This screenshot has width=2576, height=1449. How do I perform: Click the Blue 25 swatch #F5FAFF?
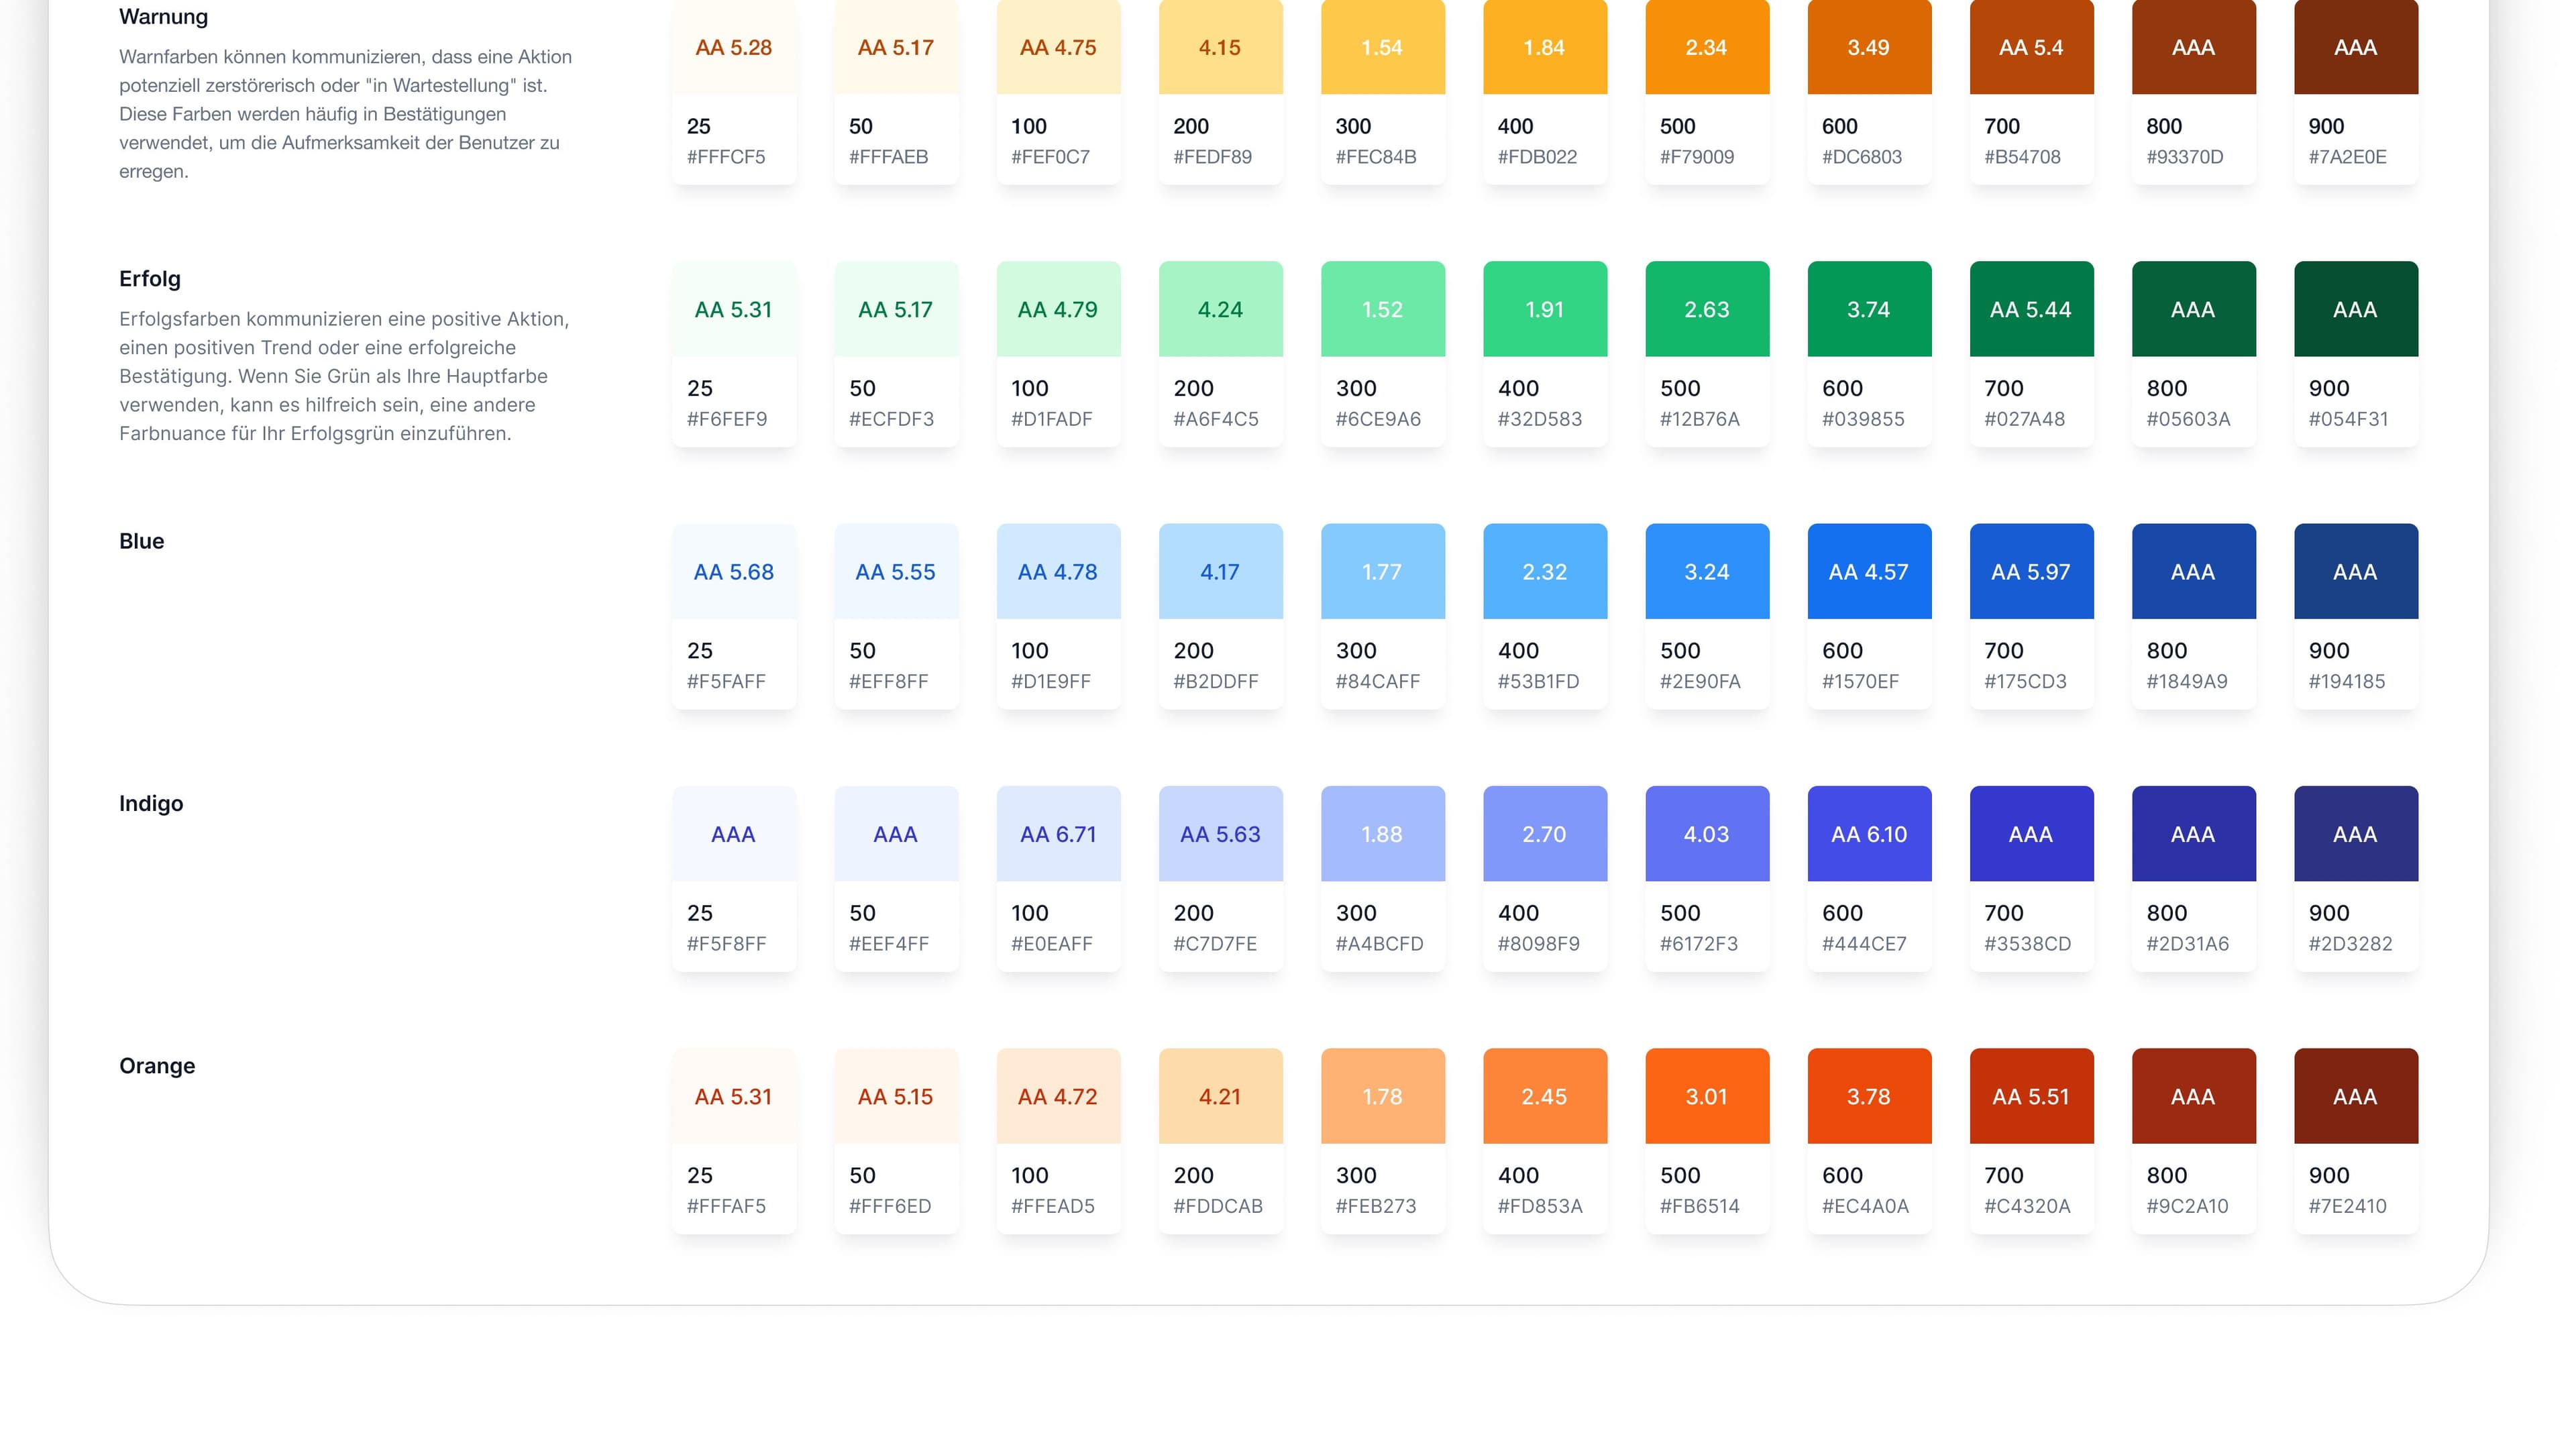click(x=733, y=571)
